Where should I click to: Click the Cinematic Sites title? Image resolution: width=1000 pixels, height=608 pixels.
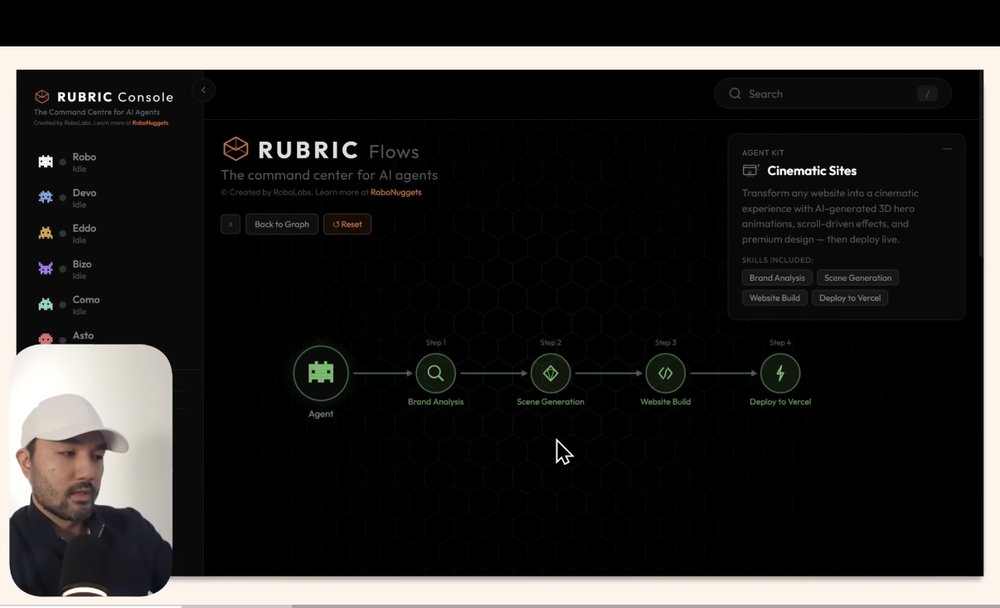812,170
